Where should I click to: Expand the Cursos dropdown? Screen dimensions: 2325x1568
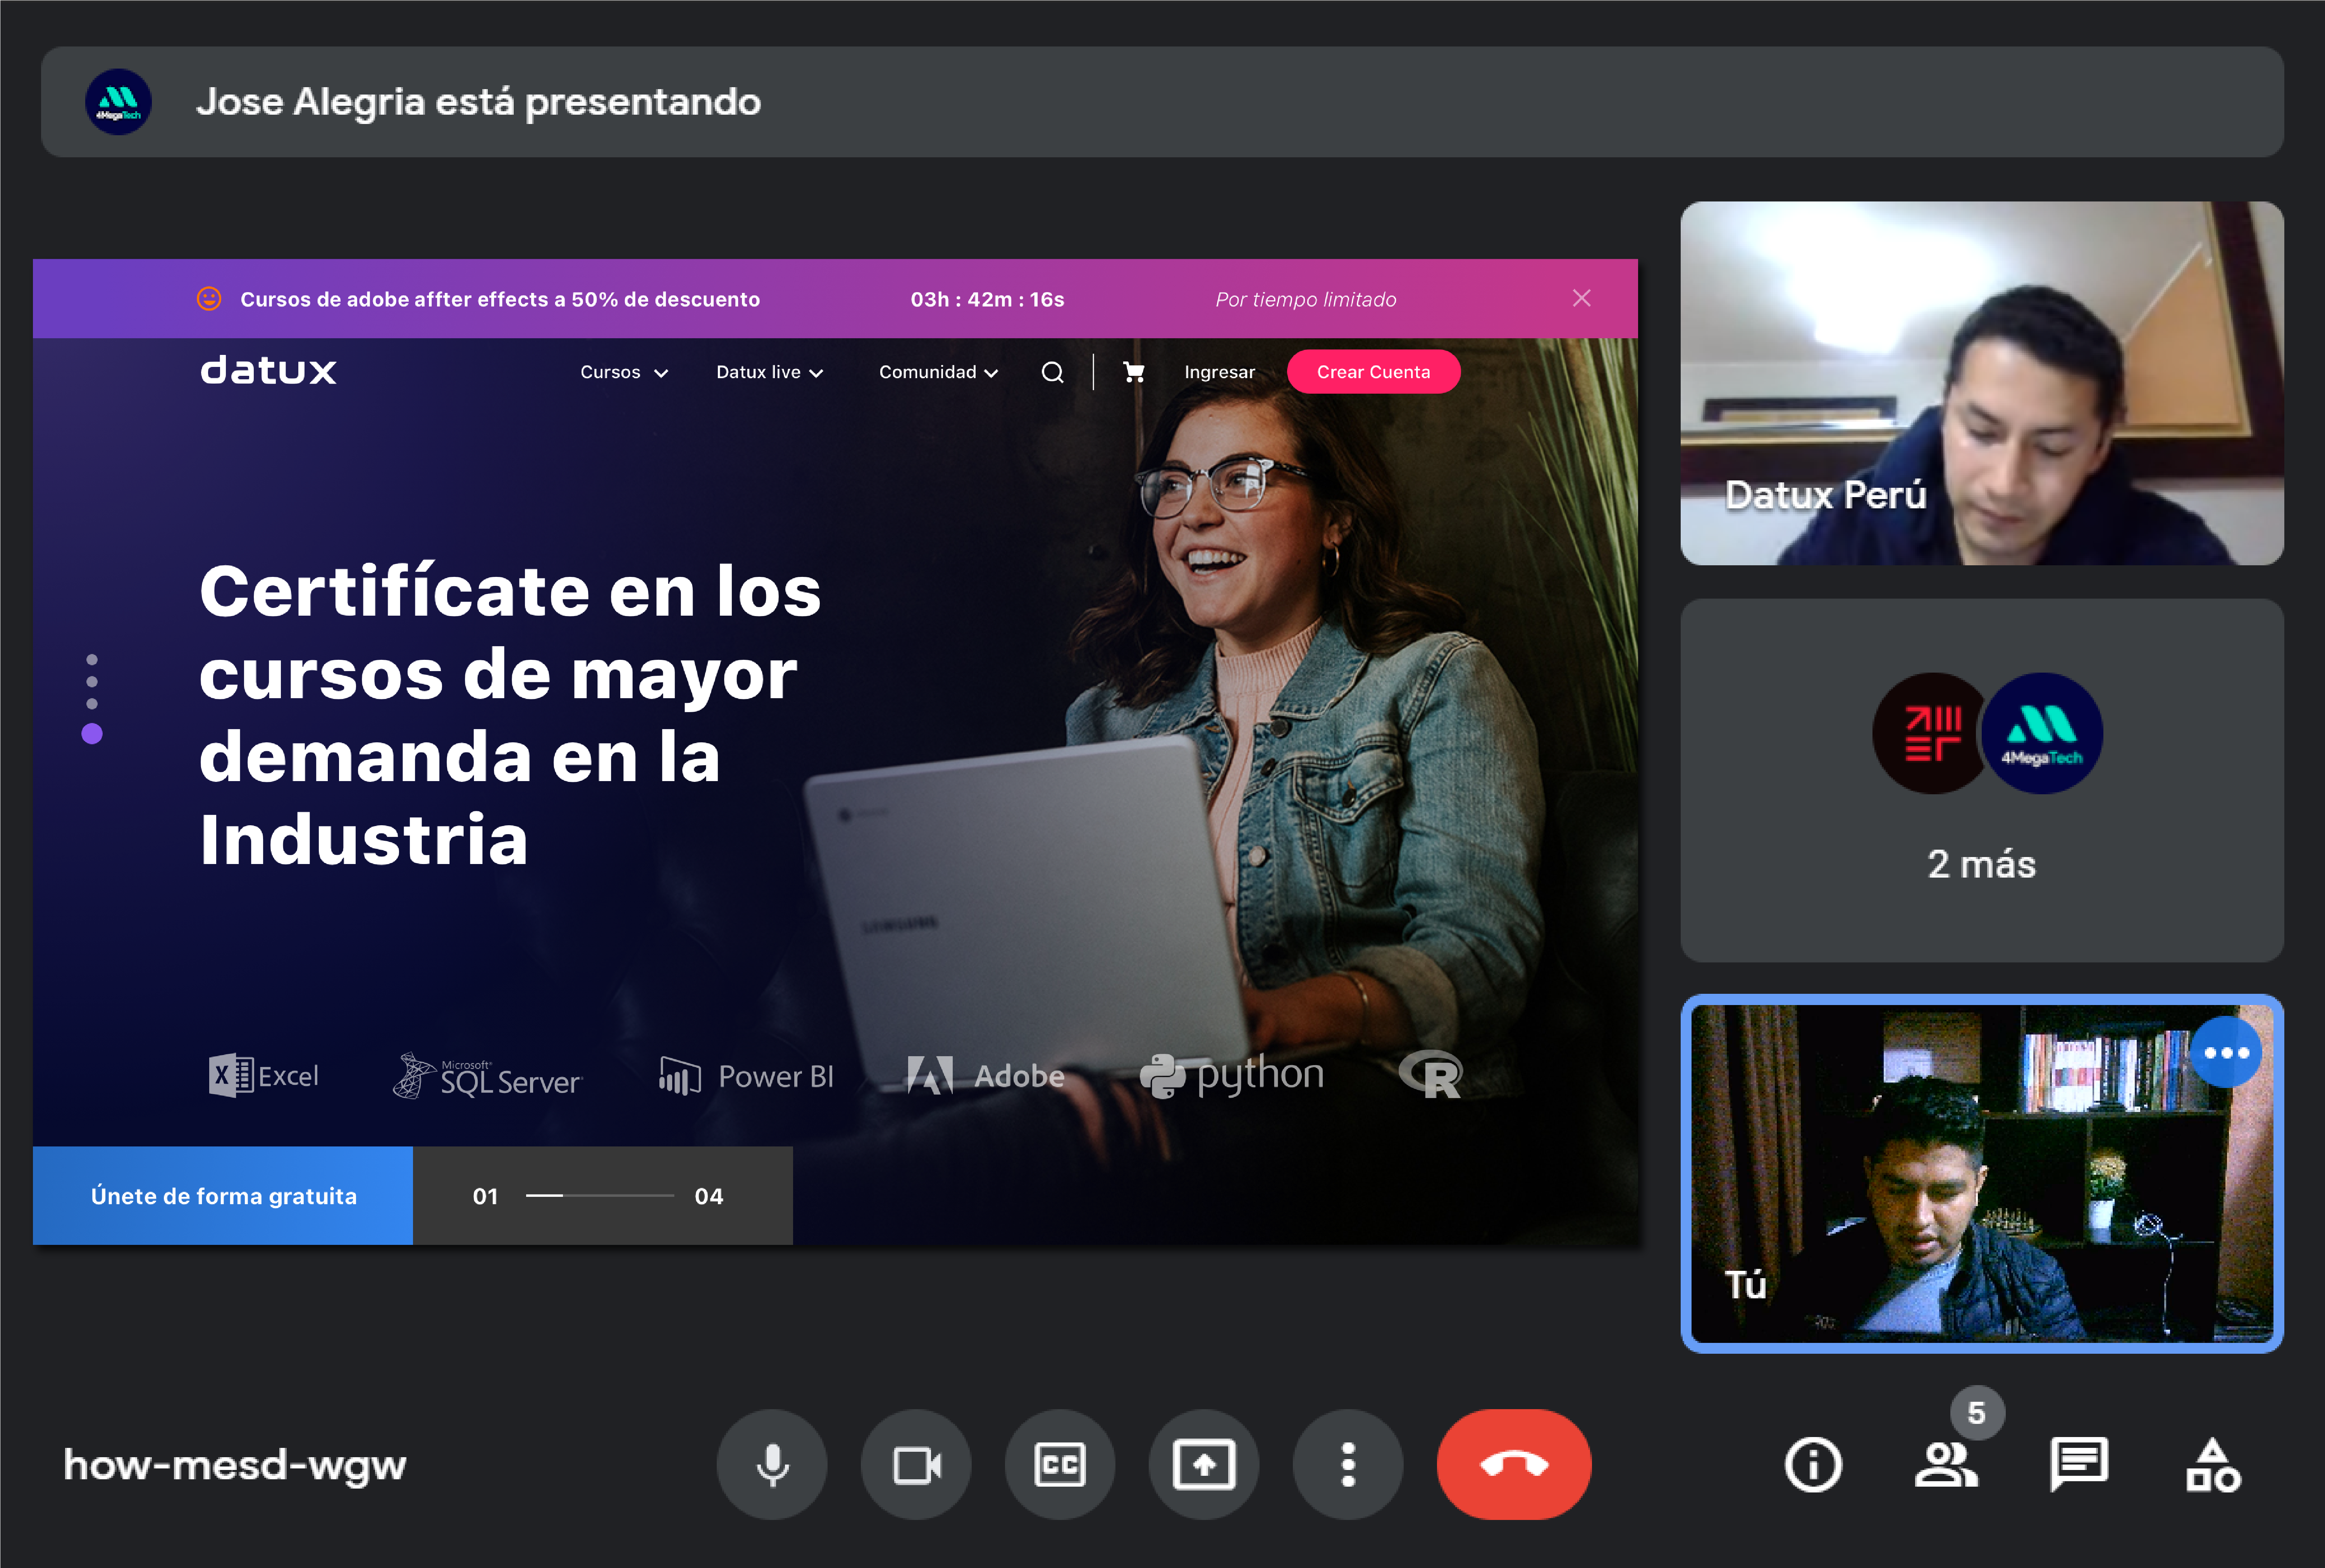point(624,372)
